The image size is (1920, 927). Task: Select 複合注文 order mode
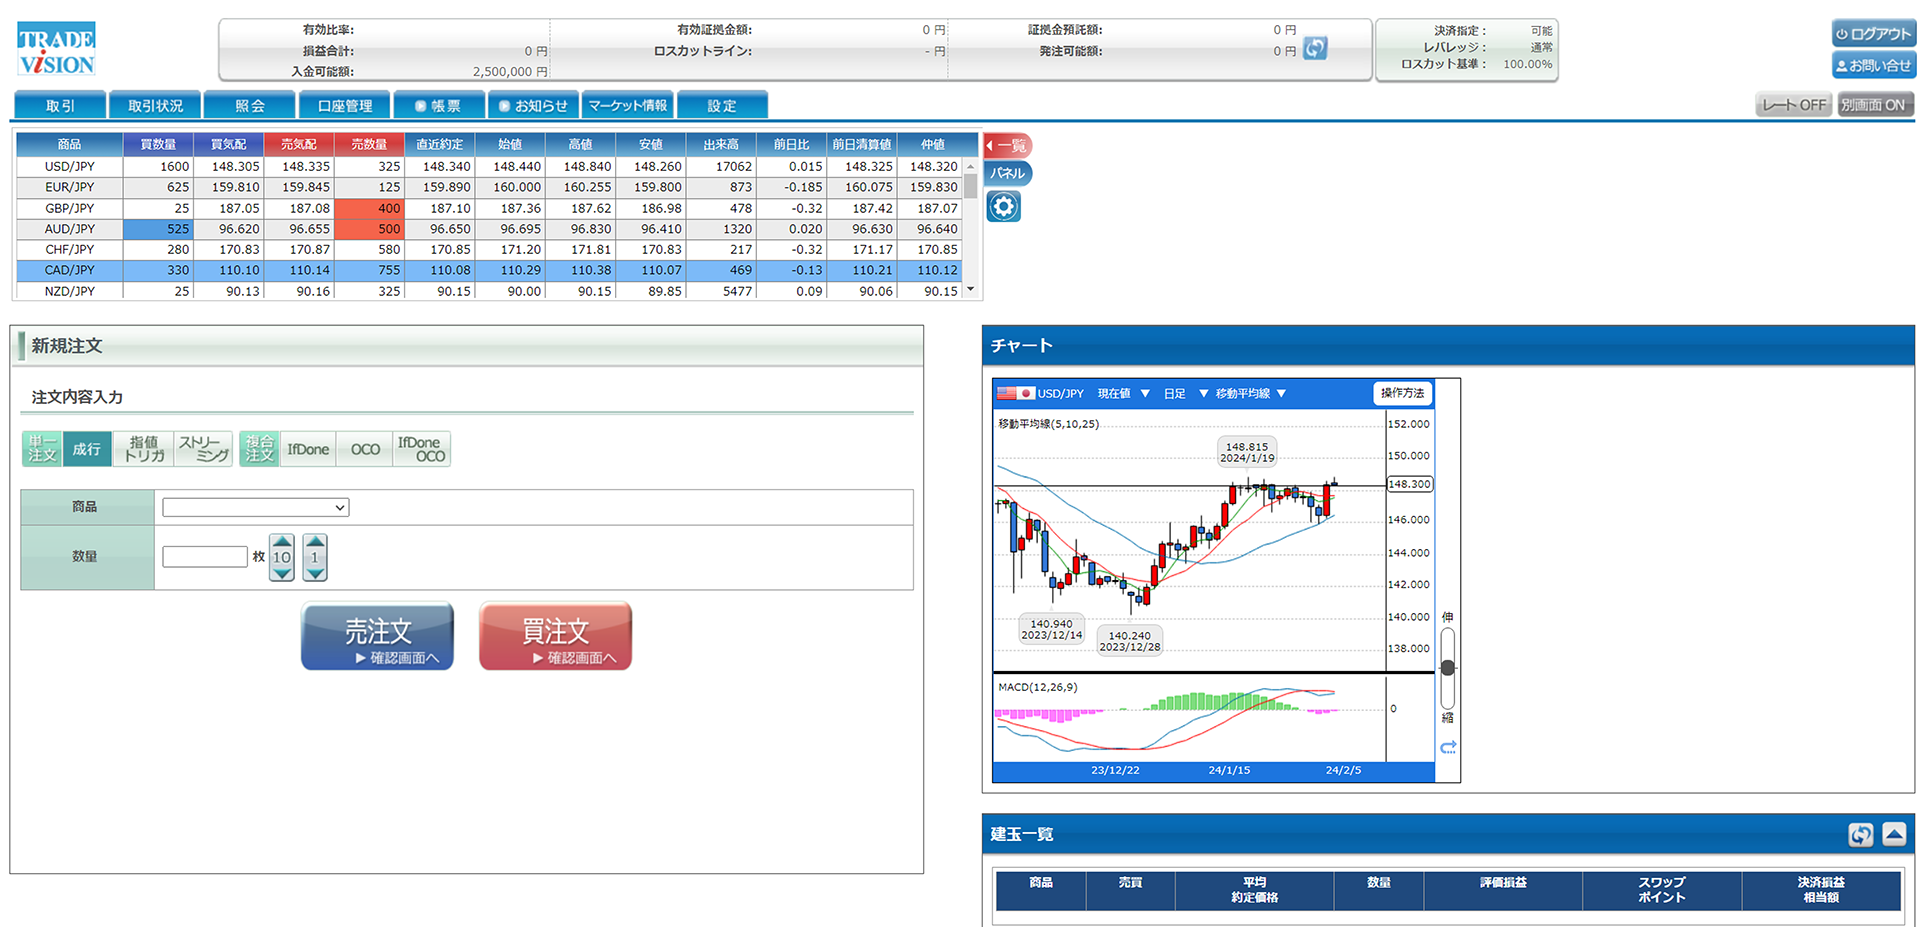point(259,449)
